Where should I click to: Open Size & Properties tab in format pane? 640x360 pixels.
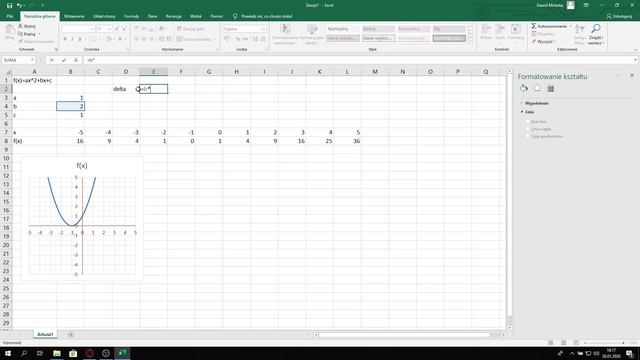click(x=551, y=88)
